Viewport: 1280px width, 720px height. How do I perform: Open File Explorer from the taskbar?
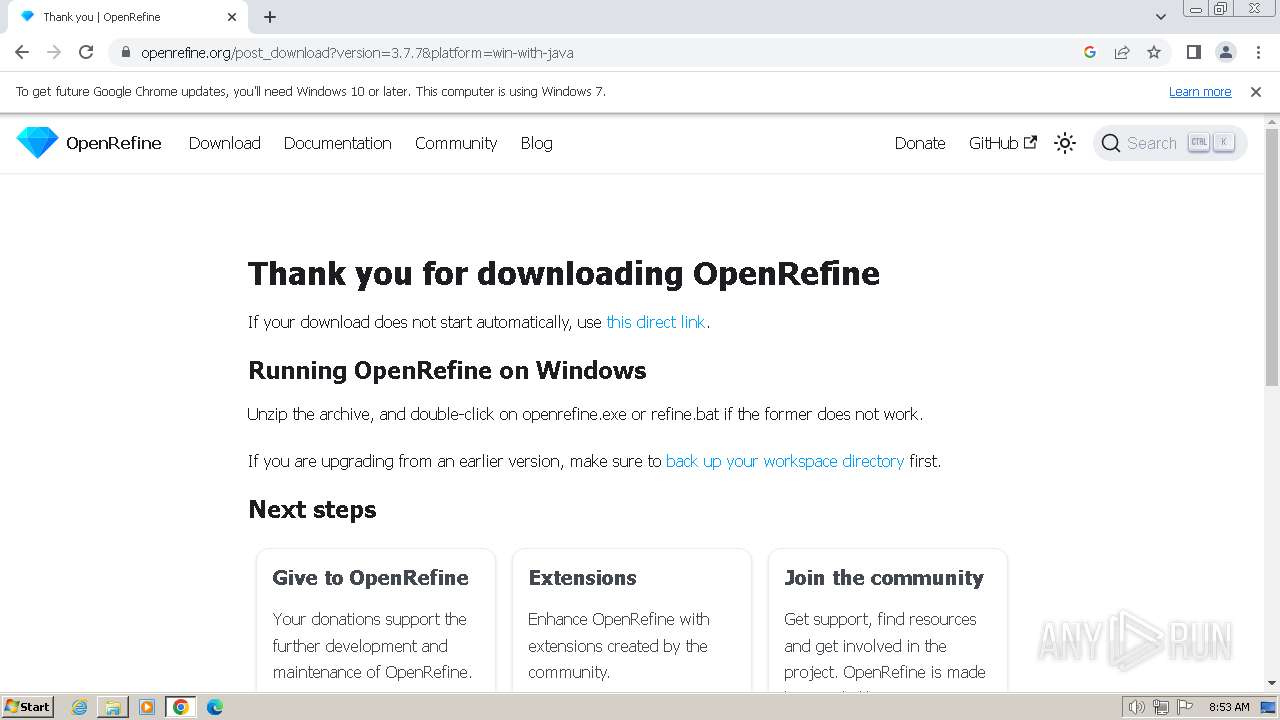point(113,707)
